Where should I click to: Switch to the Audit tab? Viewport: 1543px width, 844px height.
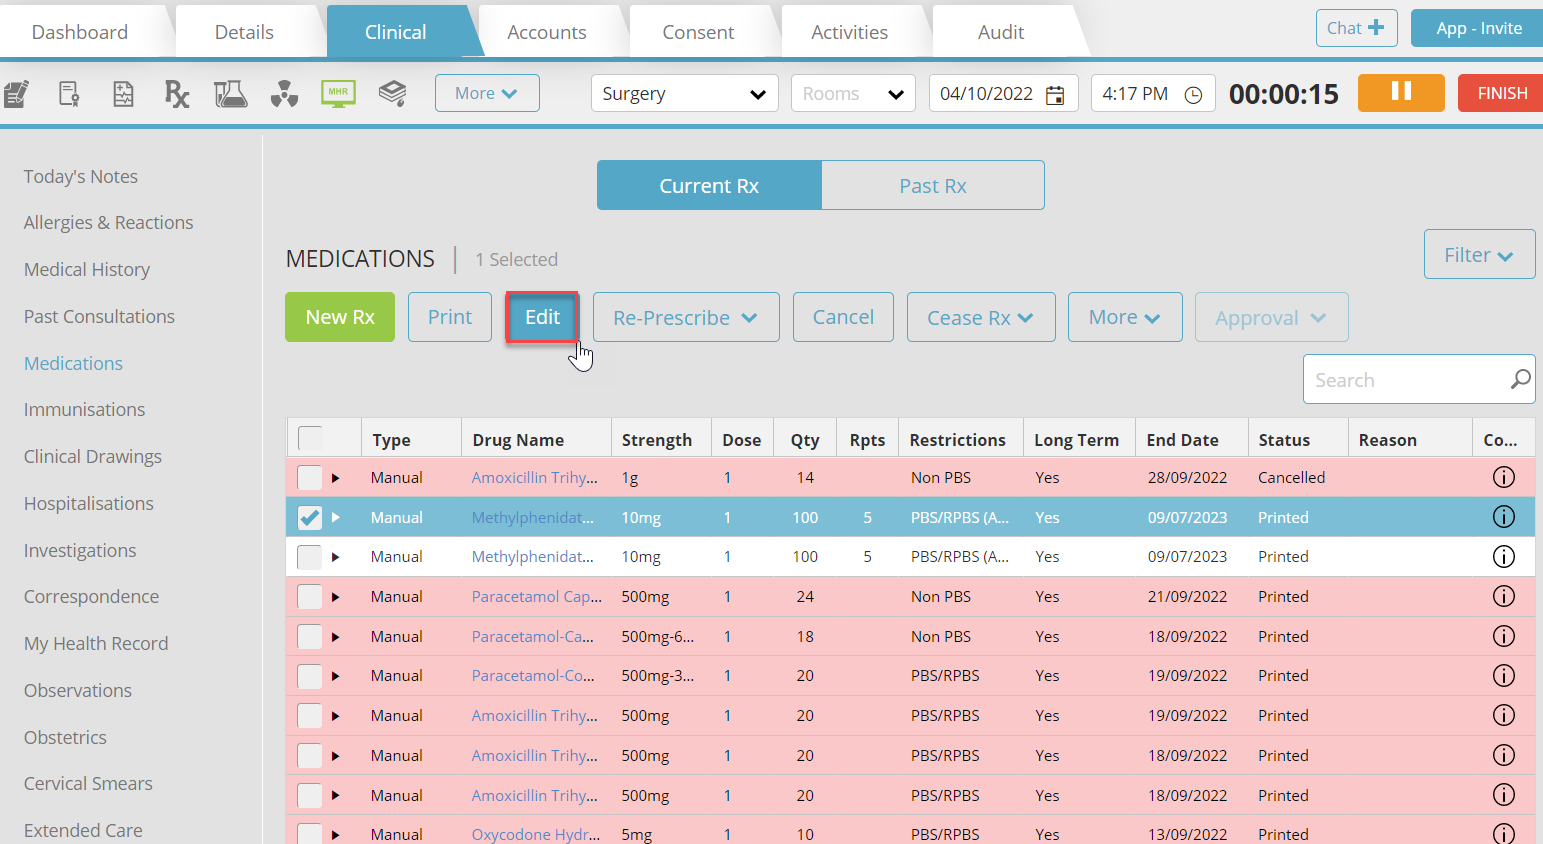tap(1001, 32)
